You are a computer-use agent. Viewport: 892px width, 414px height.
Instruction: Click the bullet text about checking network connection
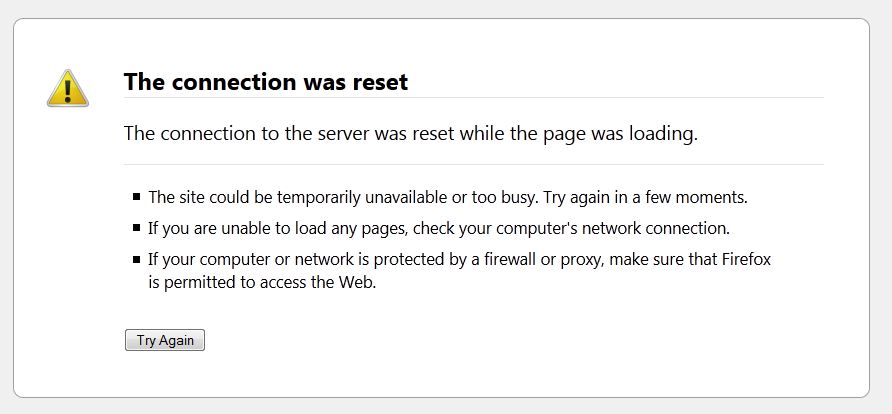pyautogui.click(x=439, y=229)
